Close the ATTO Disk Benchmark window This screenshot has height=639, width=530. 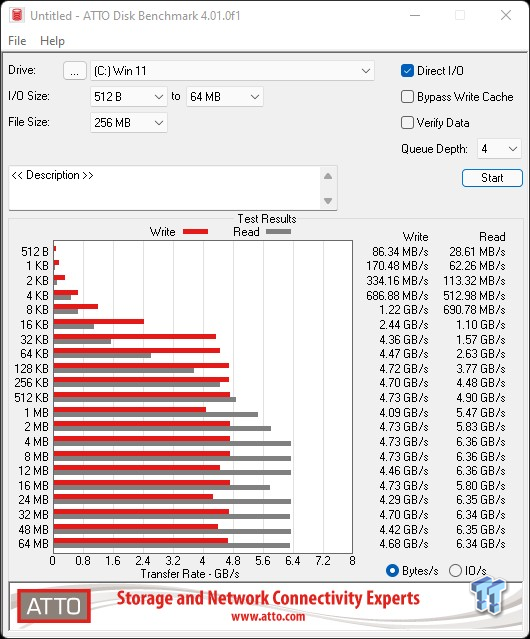click(x=506, y=15)
